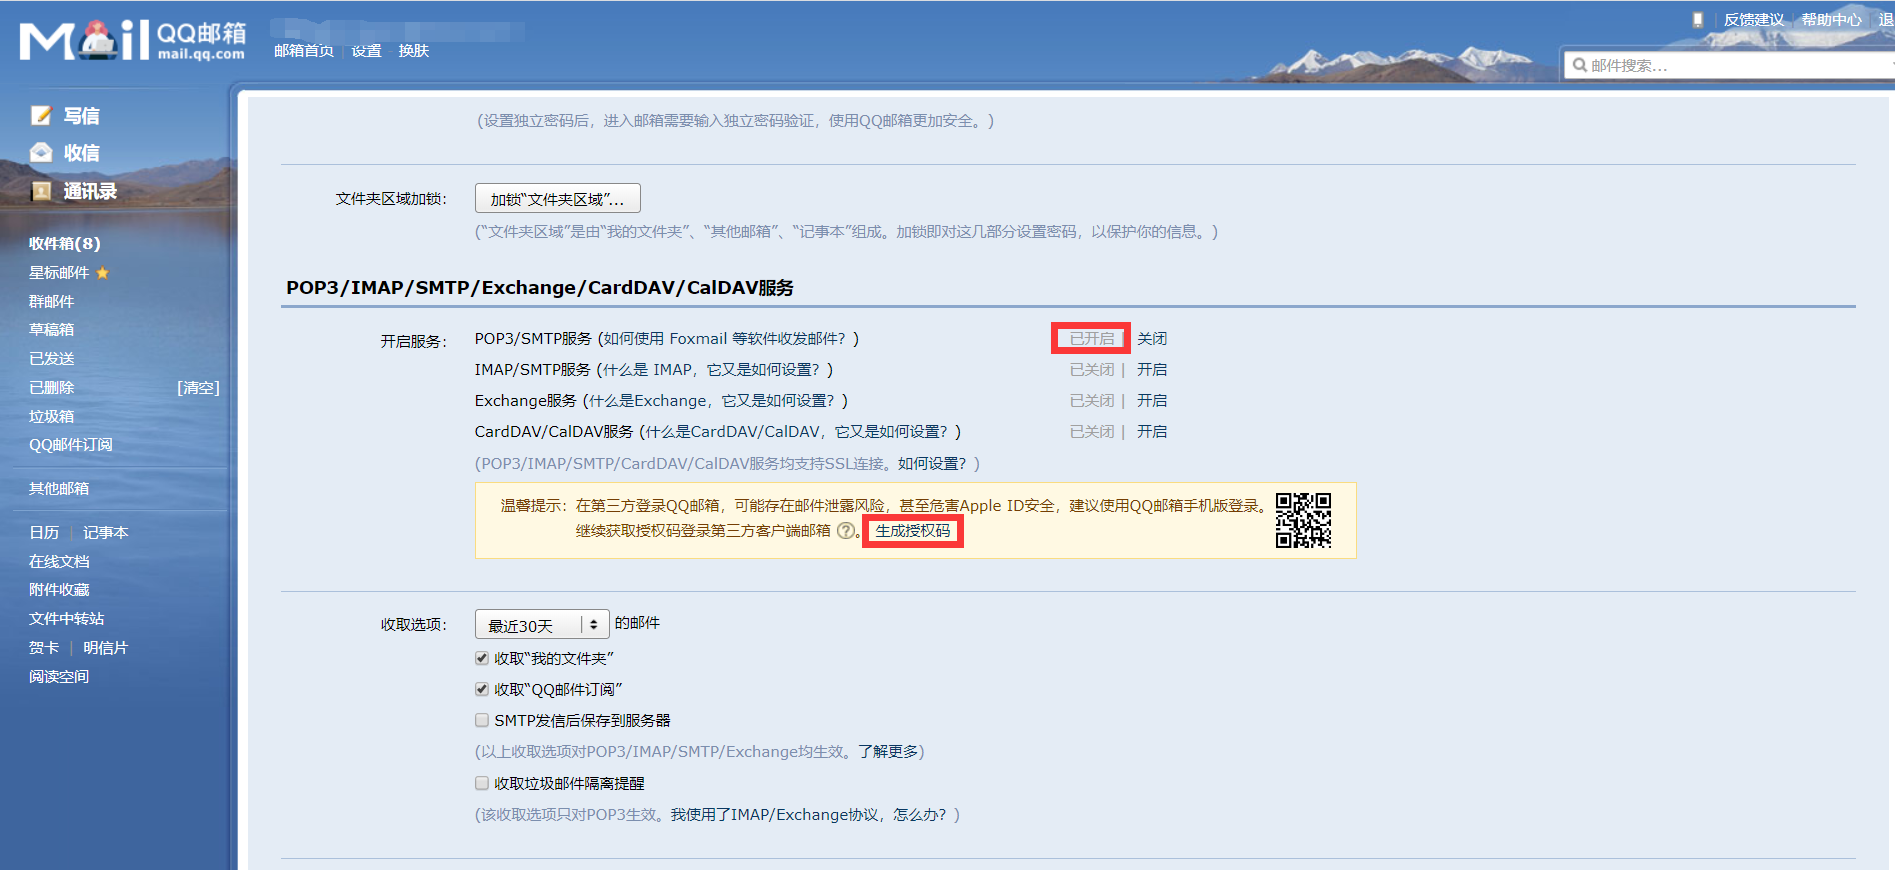Click the phone icon near 反馈建议
The height and width of the screenshot is (870, 1895).
coord(1697,20)
